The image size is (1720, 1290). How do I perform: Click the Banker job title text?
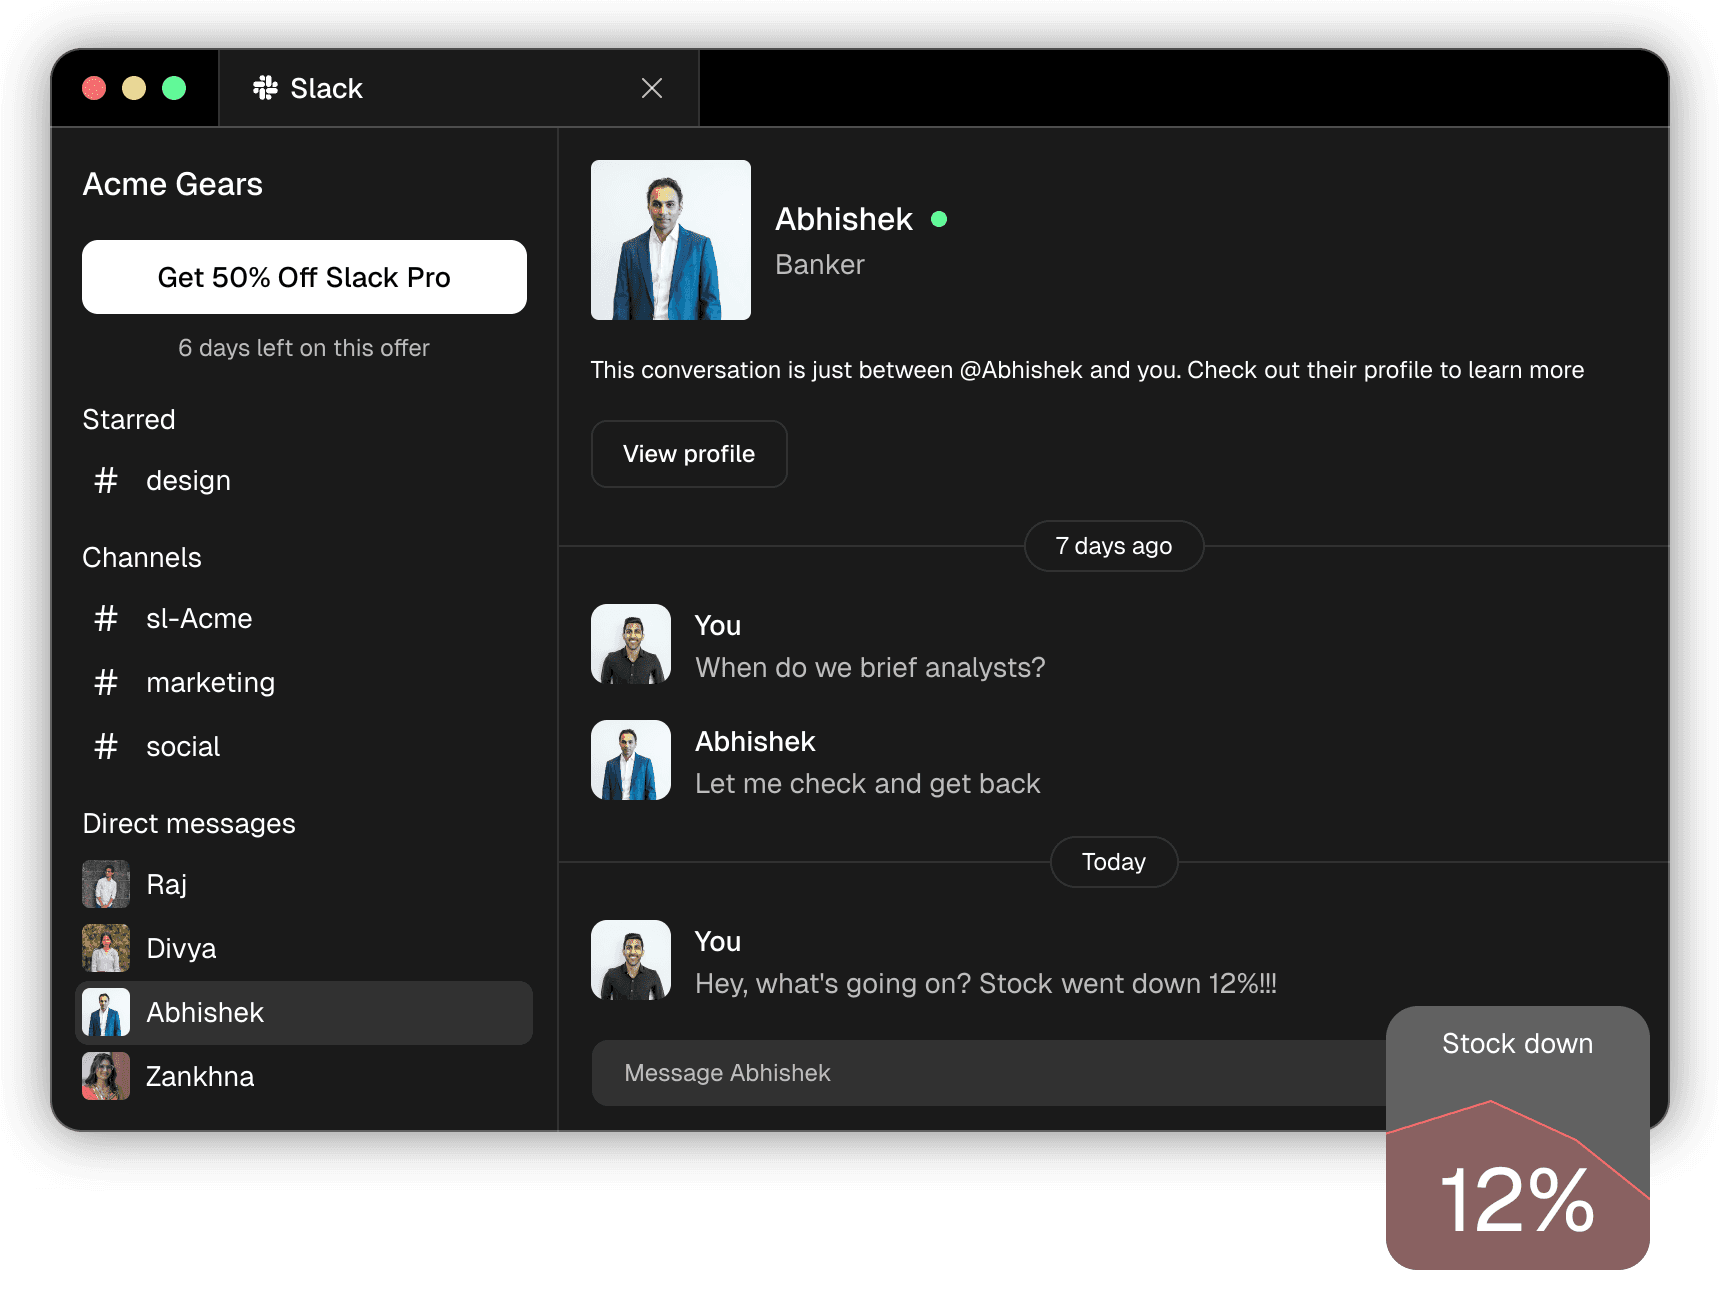coord(820,264)
